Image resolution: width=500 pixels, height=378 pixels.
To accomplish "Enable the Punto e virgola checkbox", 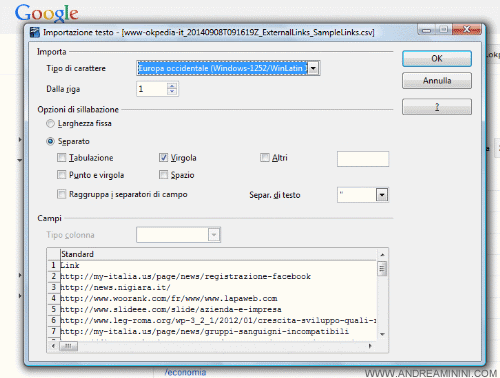I will click(x=62, y=175).
